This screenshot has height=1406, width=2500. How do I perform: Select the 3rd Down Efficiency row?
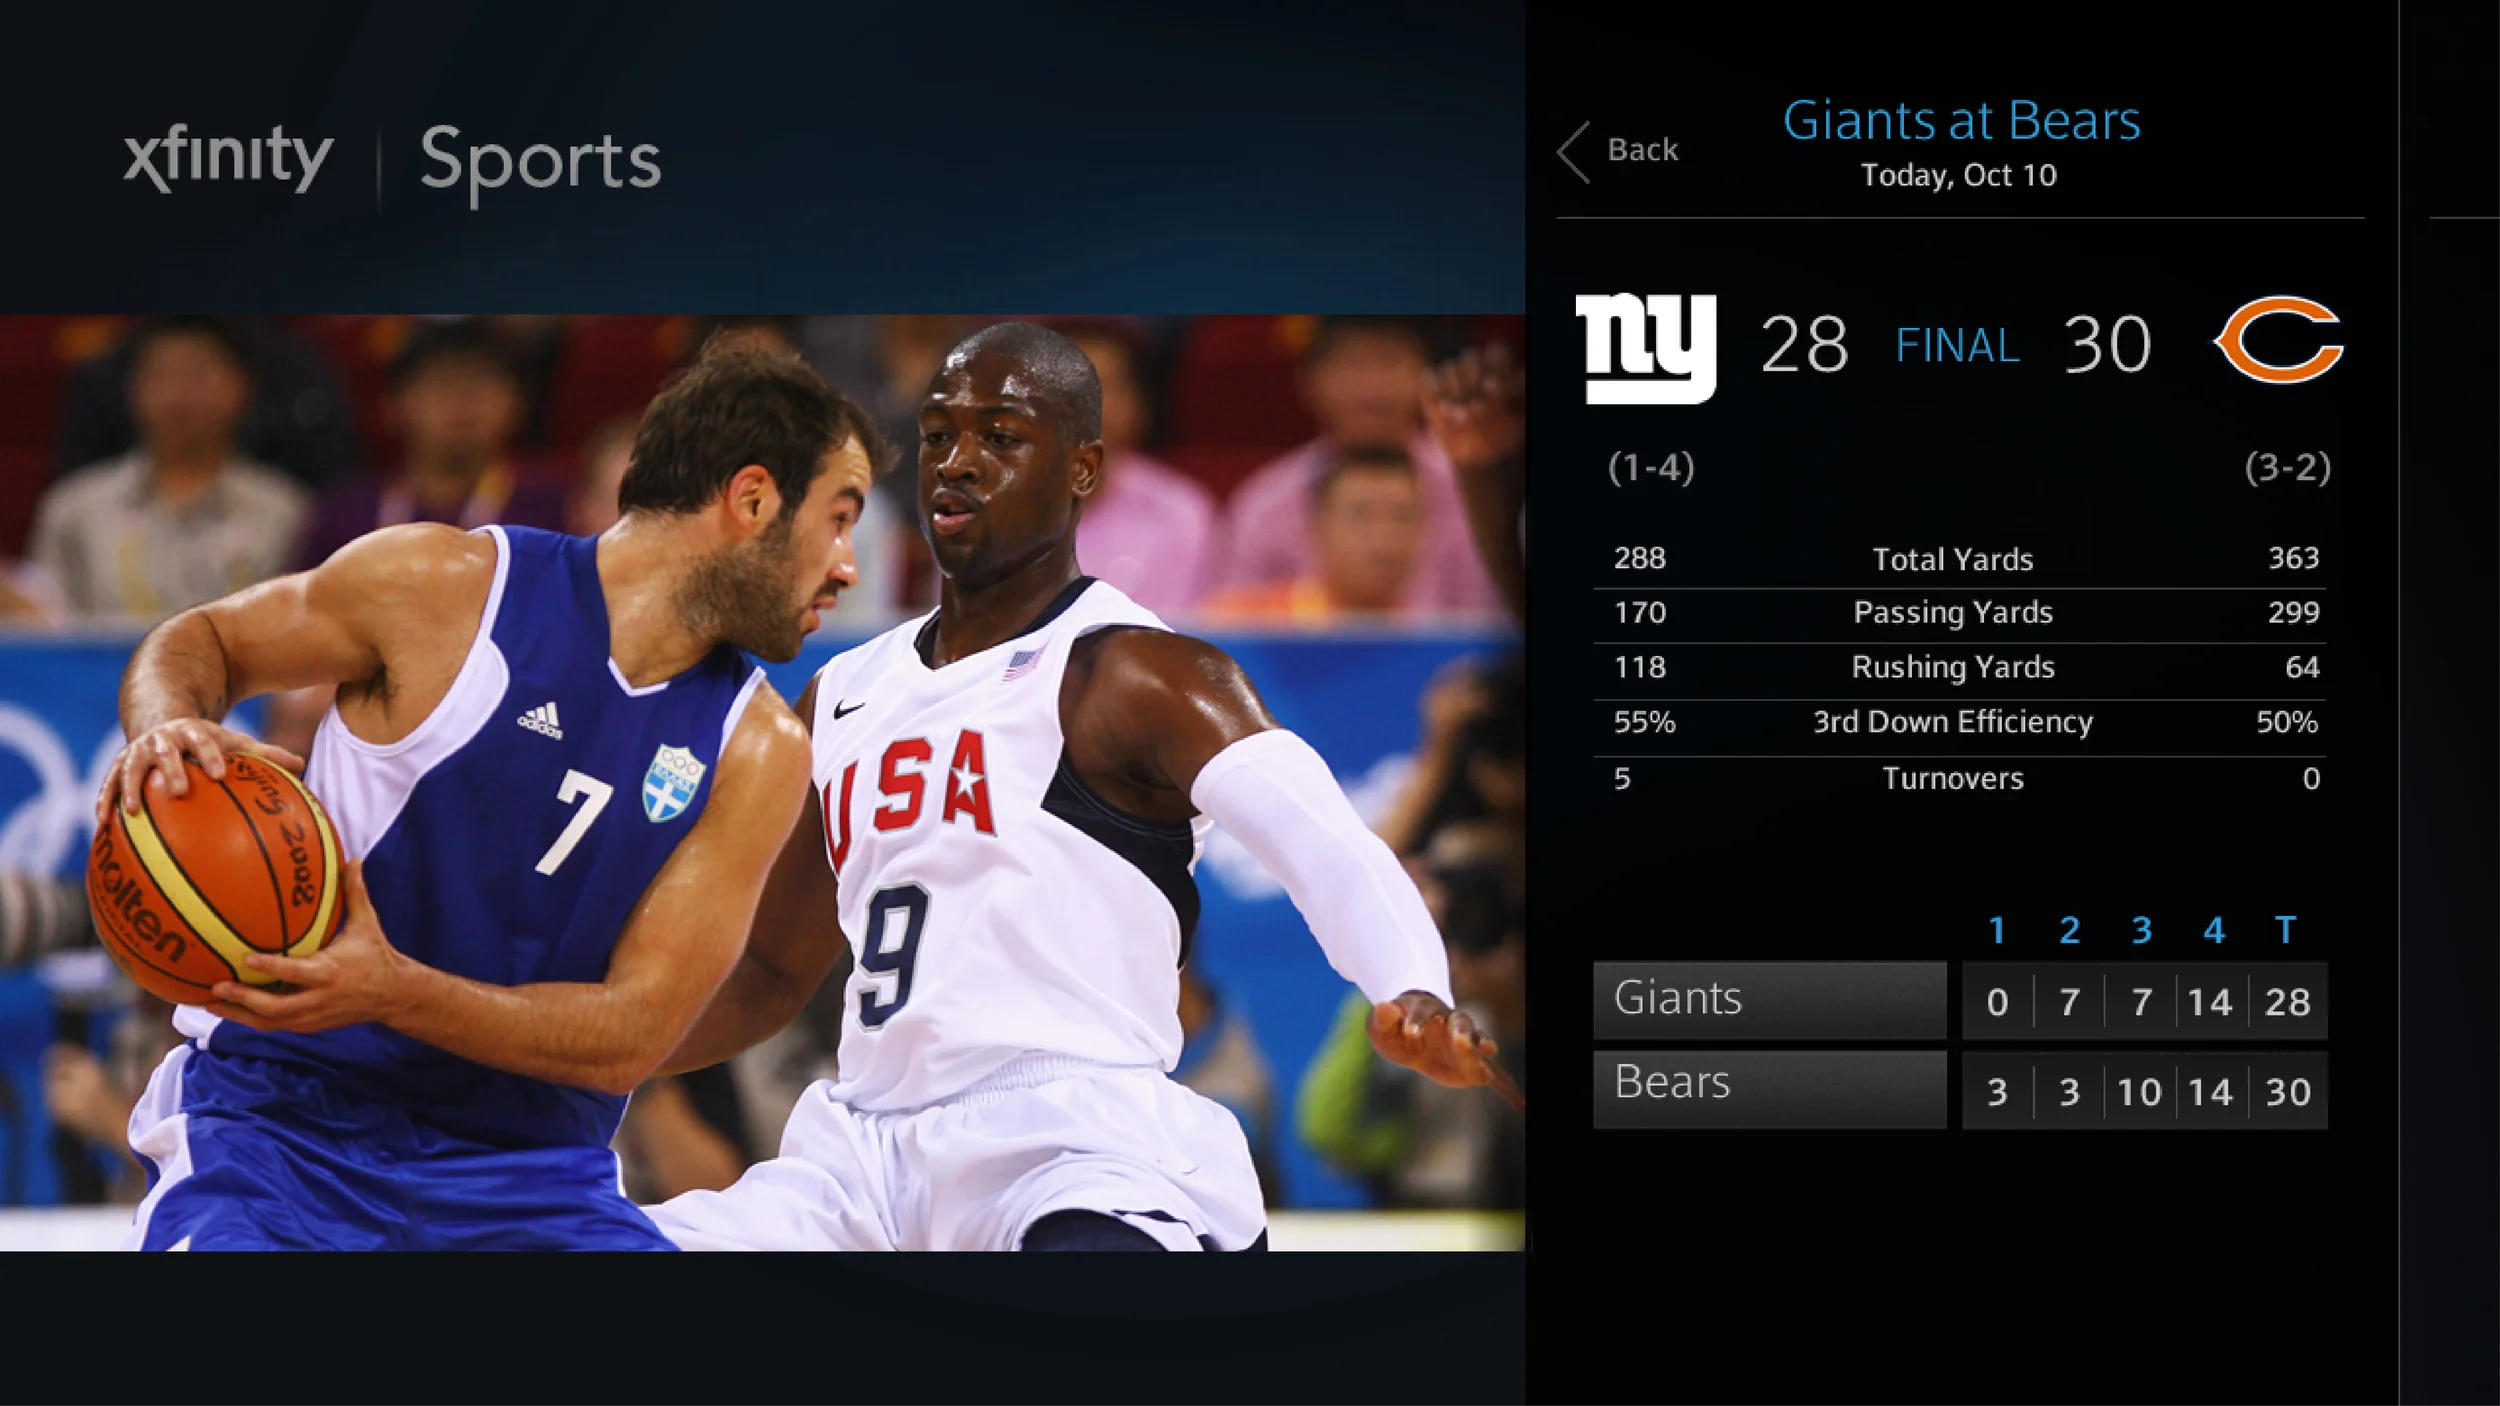point(1959,724)
